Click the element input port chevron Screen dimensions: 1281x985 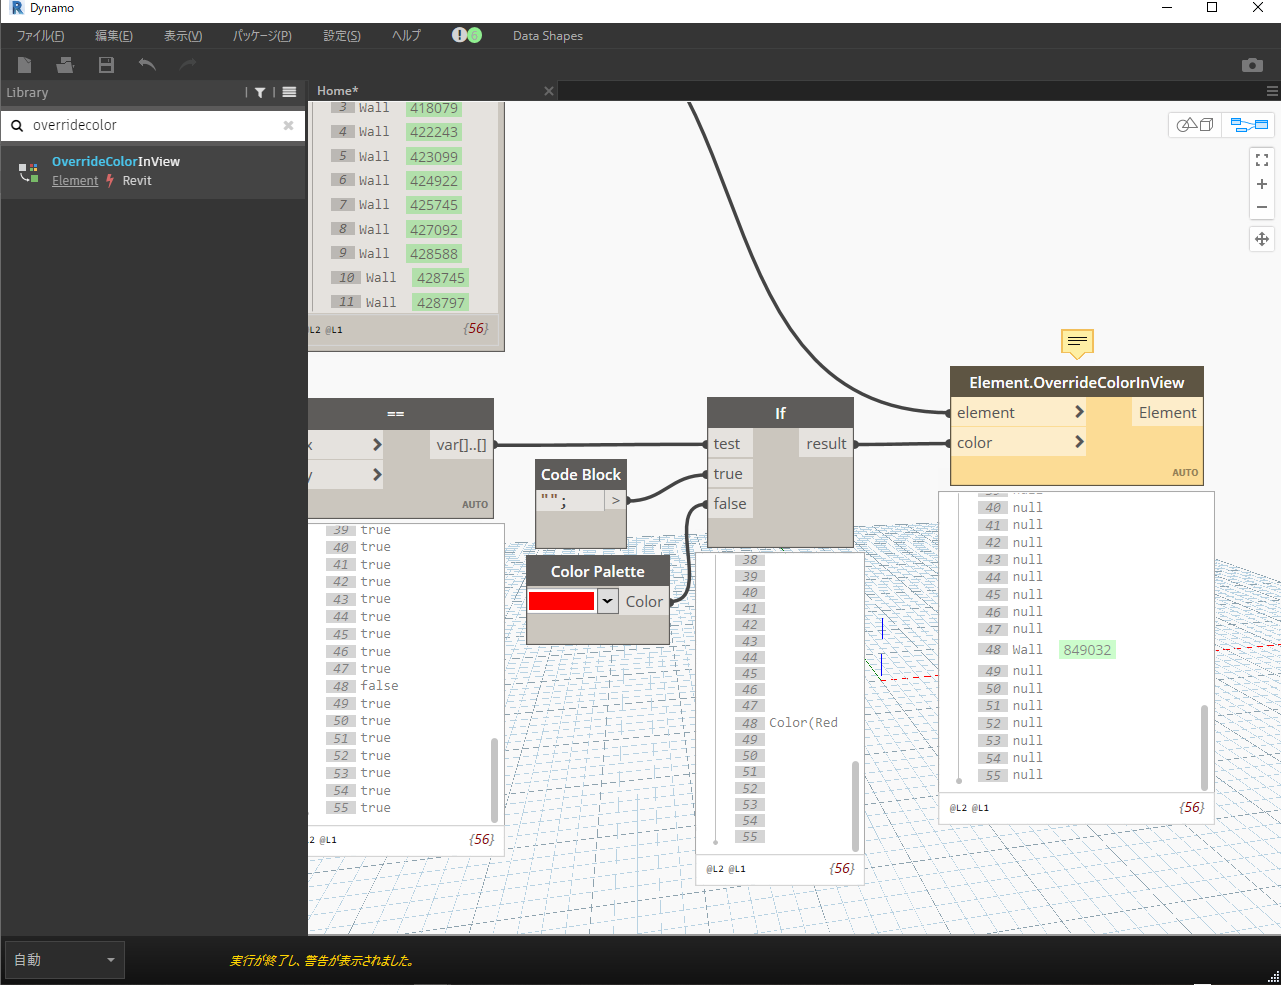(1079, 412)
